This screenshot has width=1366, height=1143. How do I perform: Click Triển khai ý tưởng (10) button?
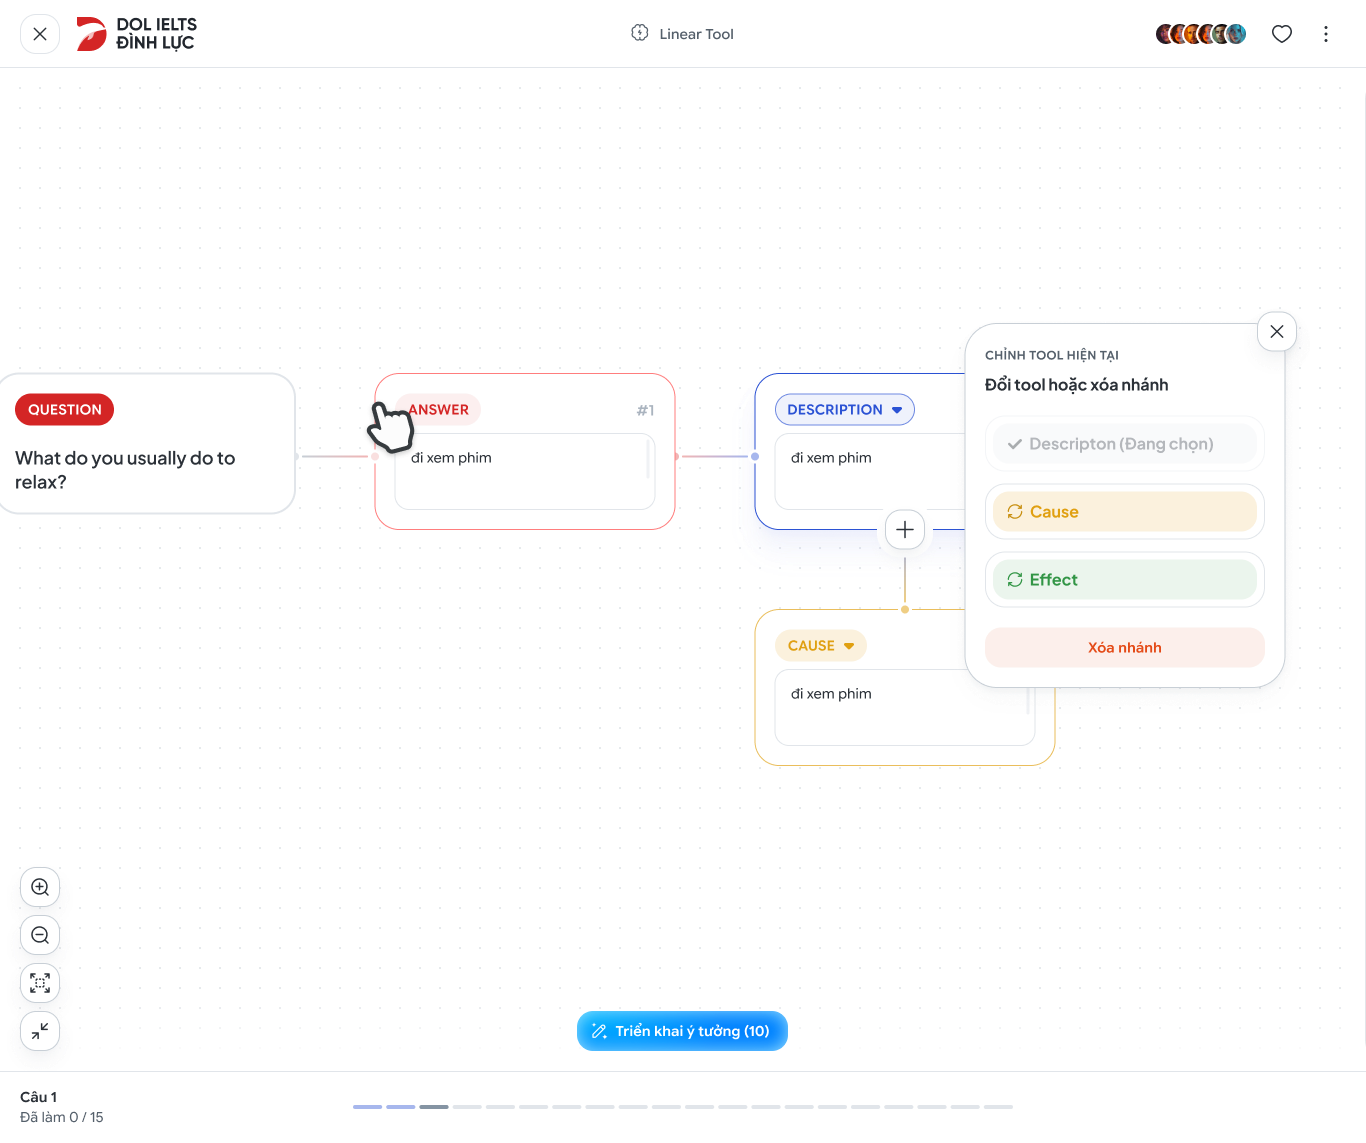[683, 1031]
